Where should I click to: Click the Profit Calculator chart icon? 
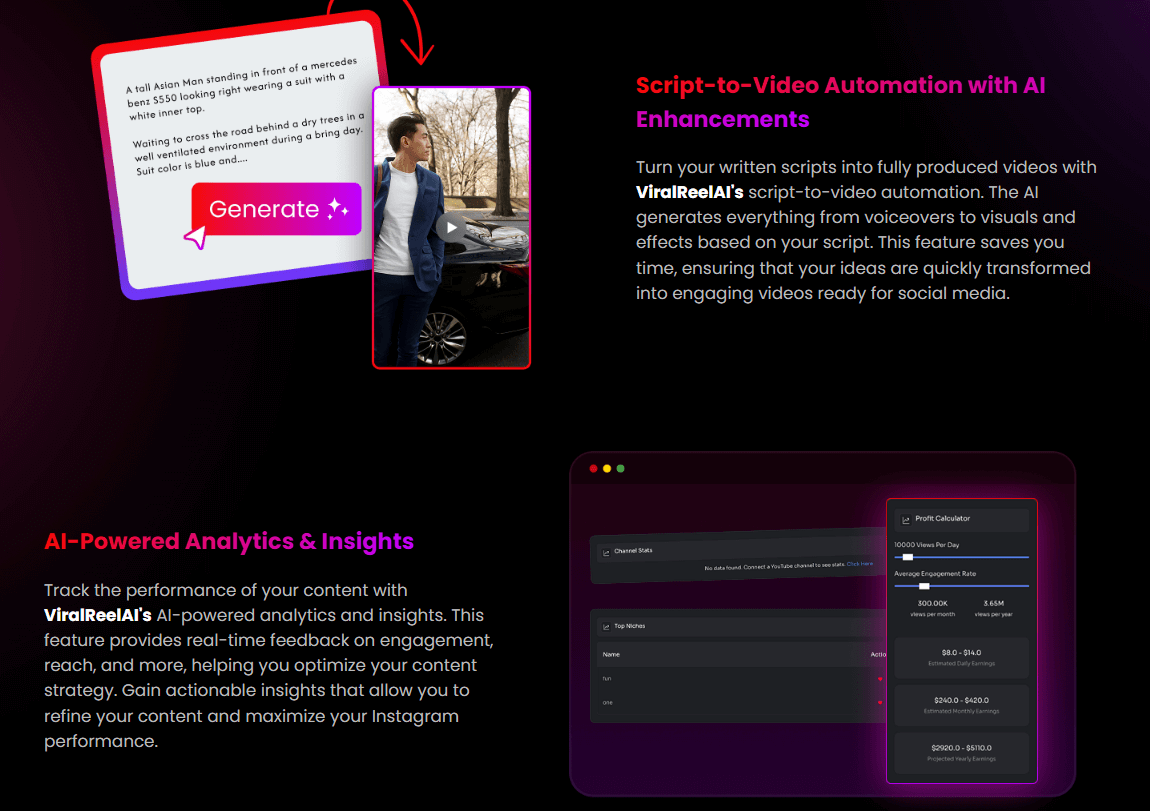click(906, 520)
